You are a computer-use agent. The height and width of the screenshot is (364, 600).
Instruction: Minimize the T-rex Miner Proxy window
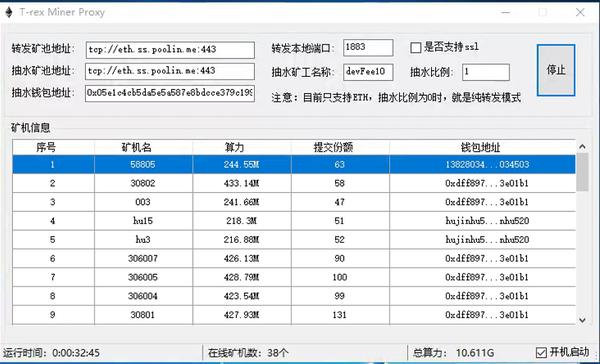(x=506, y=12)
